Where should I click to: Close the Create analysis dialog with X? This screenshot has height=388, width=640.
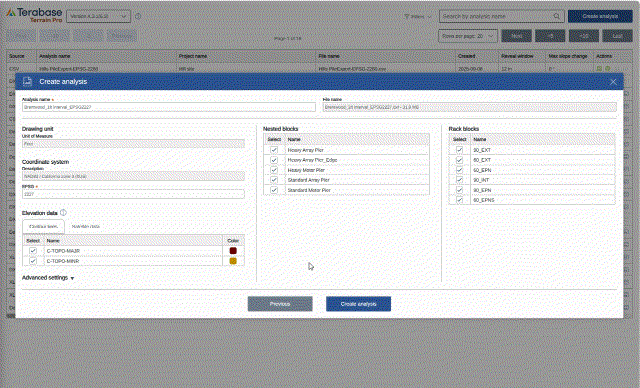(x=613, y=82)
